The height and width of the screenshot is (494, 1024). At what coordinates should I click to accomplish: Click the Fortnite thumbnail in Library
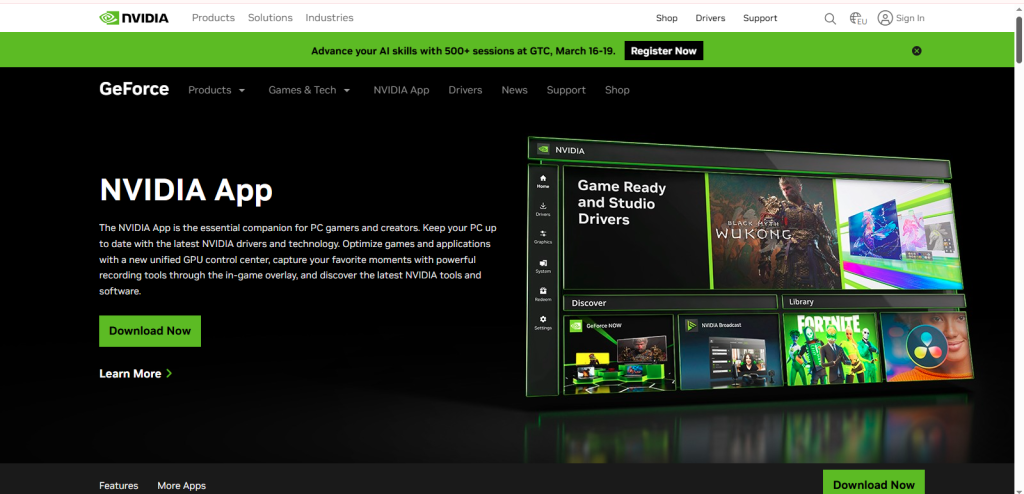[x=830, y=348]
